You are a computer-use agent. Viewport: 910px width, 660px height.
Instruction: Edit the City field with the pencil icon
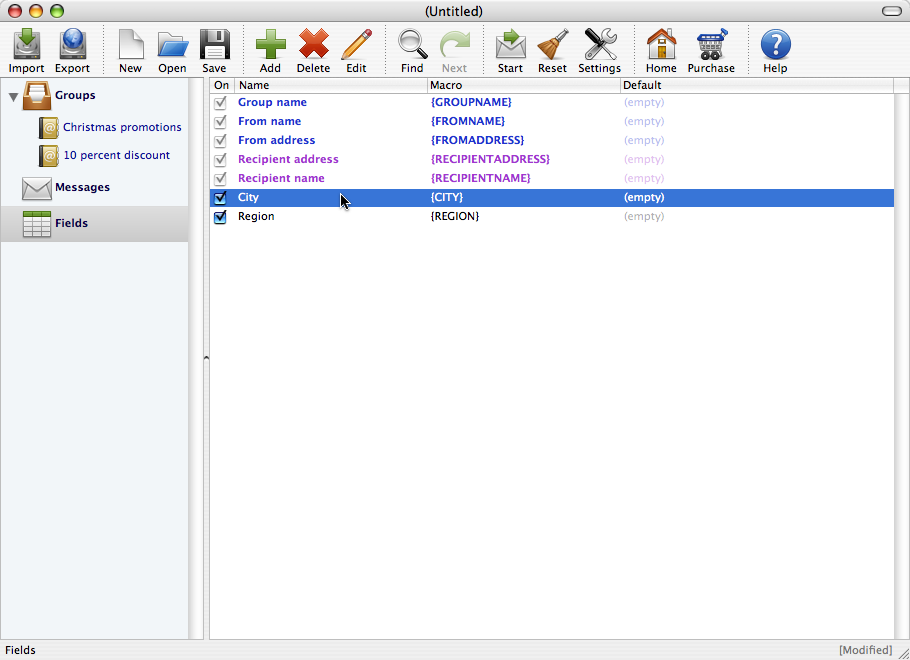click(357, 45)
